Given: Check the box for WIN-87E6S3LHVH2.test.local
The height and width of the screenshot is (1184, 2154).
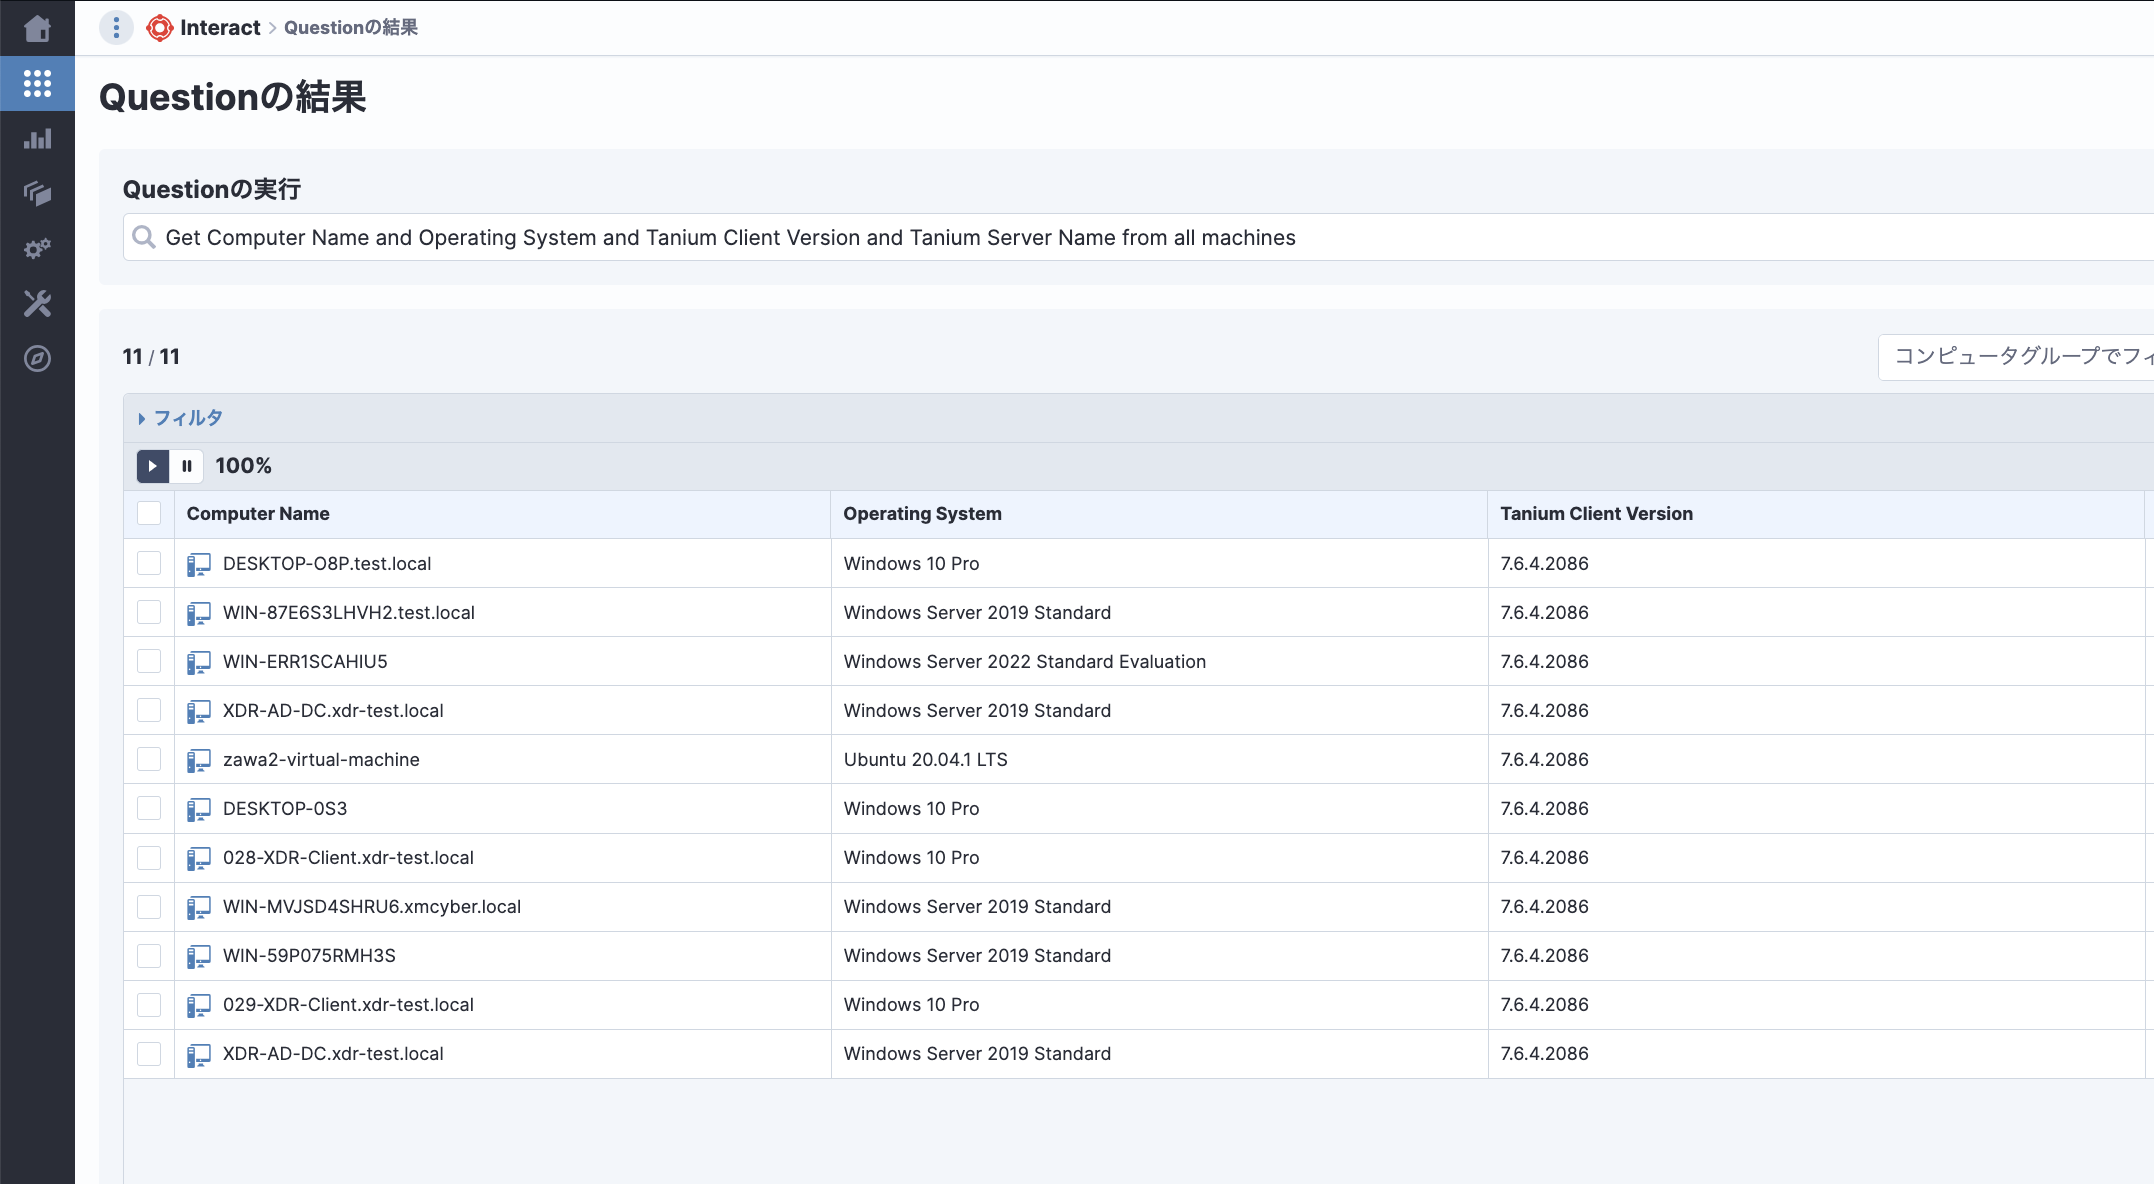Looking at the screenshot, I should (x=149, y=612).
